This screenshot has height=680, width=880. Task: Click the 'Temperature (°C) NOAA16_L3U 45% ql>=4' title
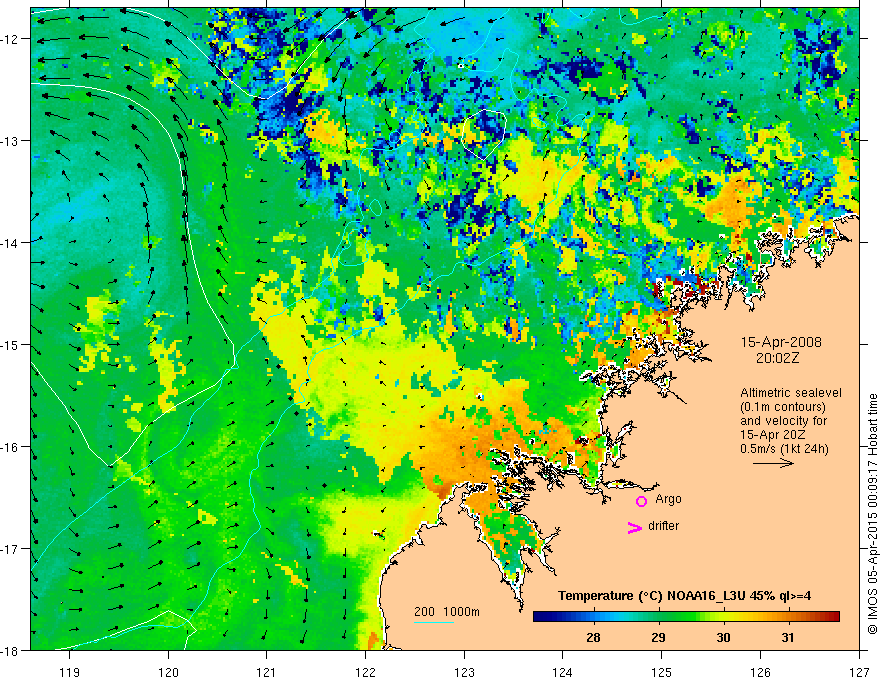click(684, 596)
